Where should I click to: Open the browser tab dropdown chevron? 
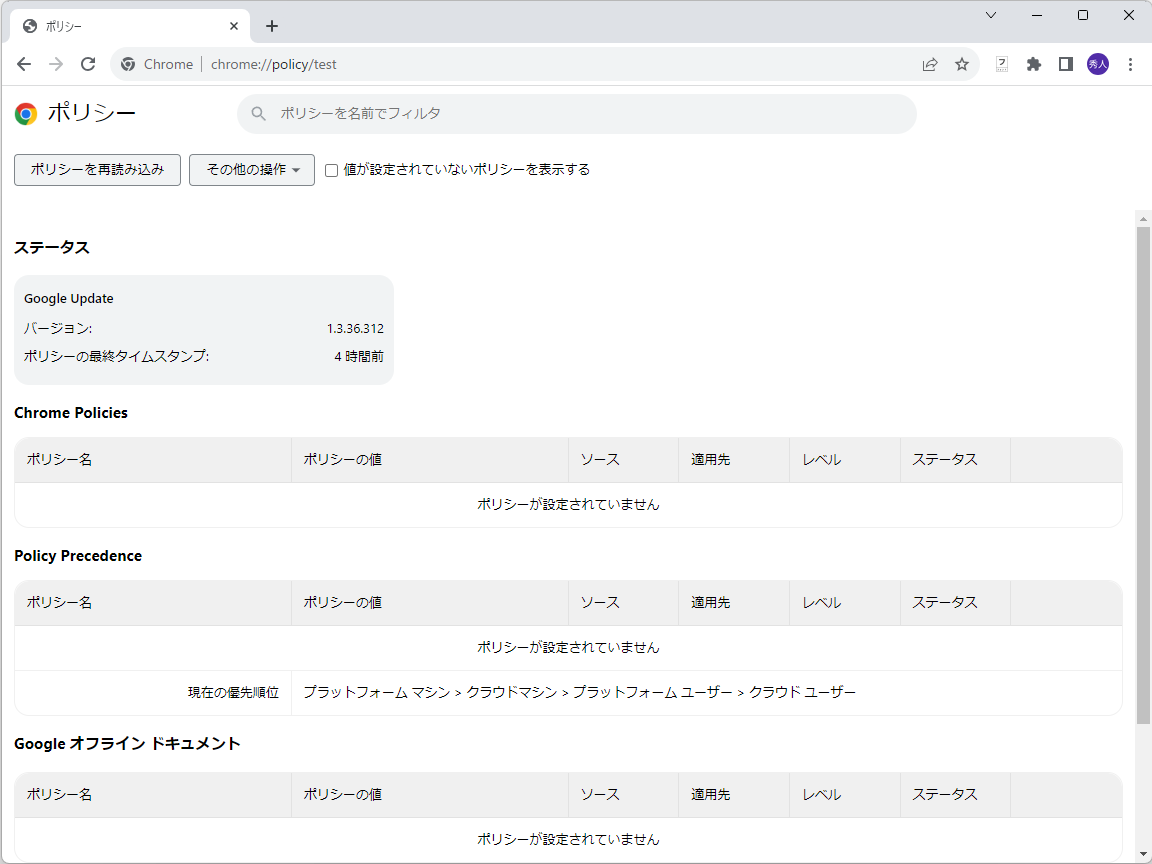pyautogui.click(x=990, y=15)
